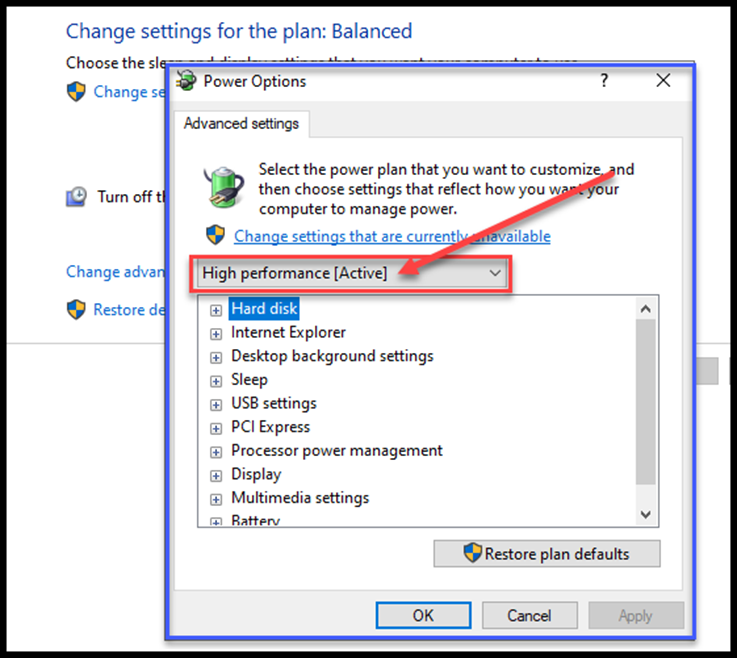Click the shield icon beside Restore de link
737x658 pixels.
pos(76,310)
